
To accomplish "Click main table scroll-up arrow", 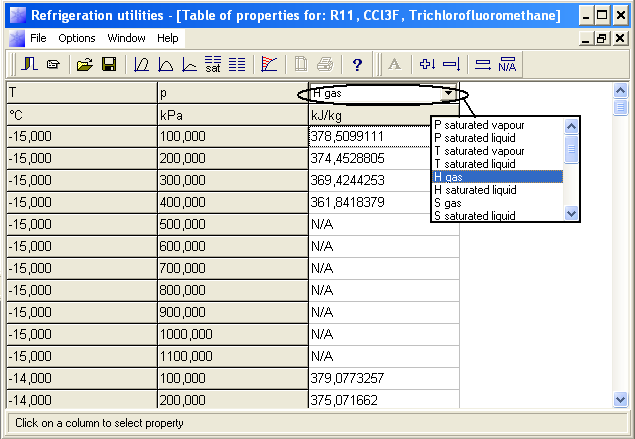I will 620,90.
